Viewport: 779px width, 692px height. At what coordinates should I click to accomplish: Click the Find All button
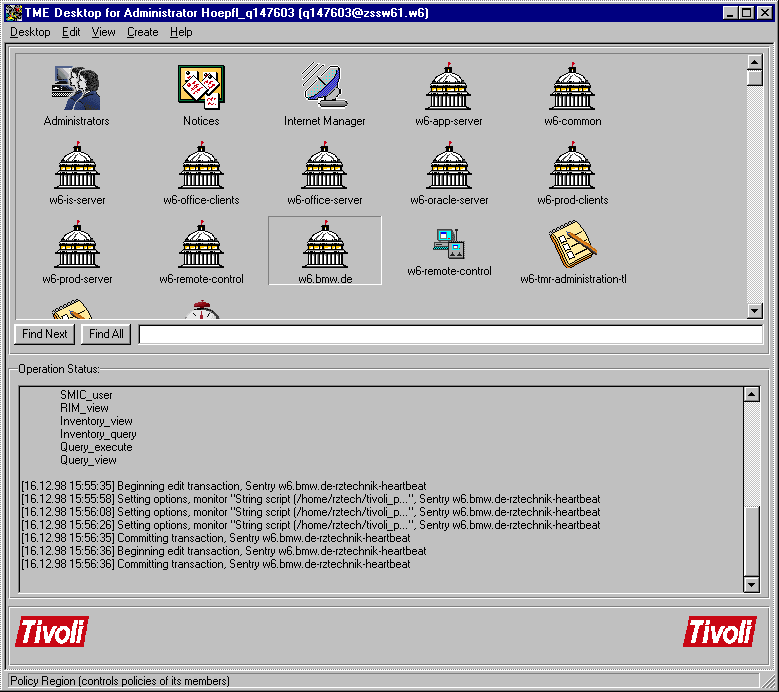pyautogui.click(x=106, y=334)
